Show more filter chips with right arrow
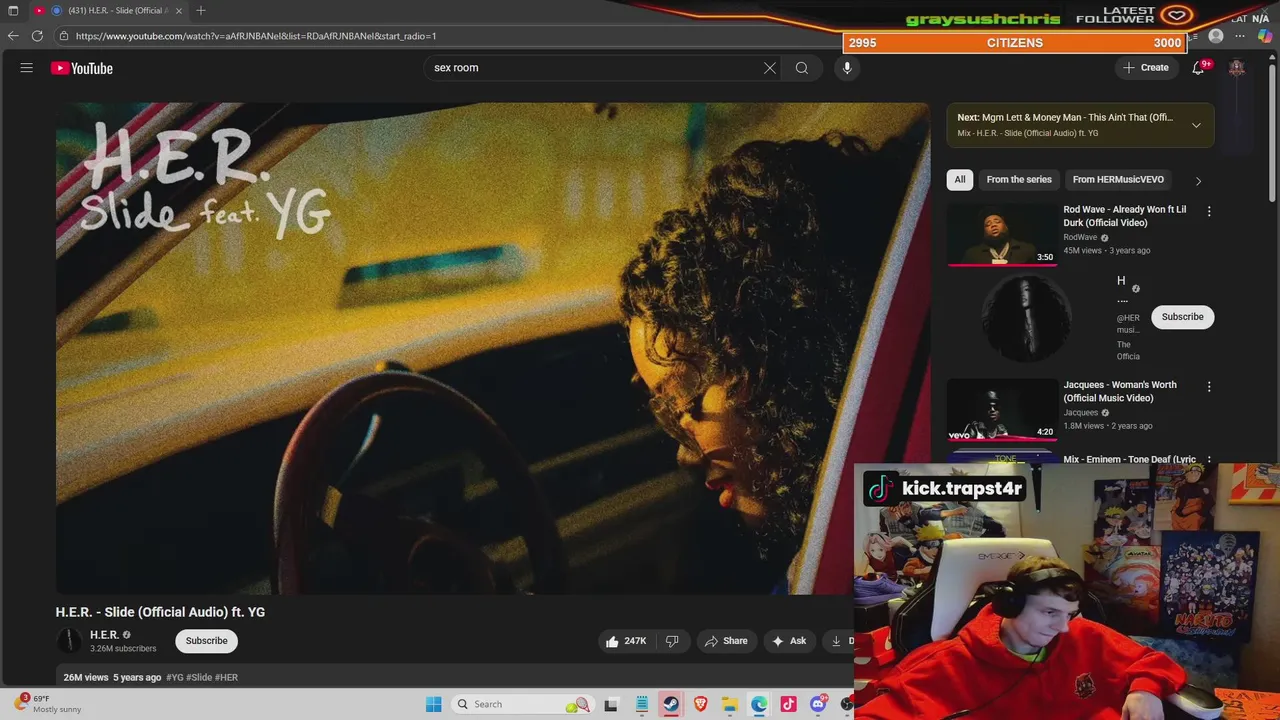 coord(1198,181)
